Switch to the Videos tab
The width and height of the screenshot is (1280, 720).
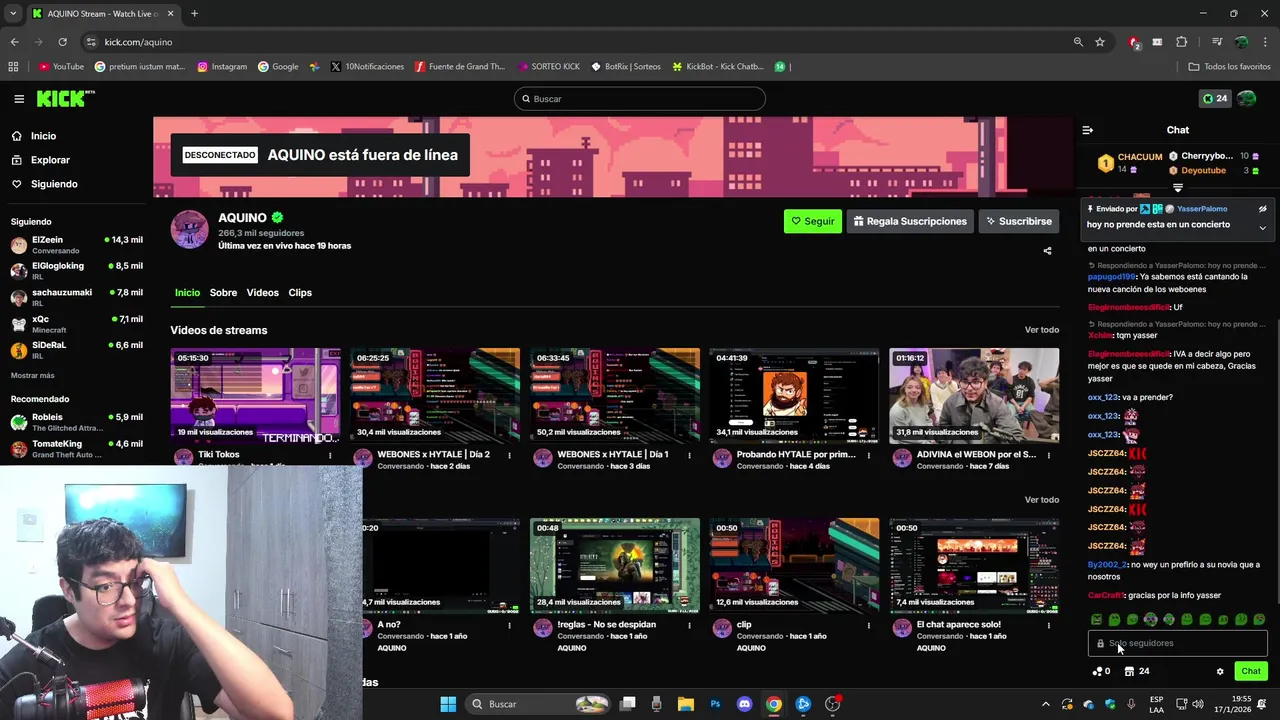[x=262, y=292]
